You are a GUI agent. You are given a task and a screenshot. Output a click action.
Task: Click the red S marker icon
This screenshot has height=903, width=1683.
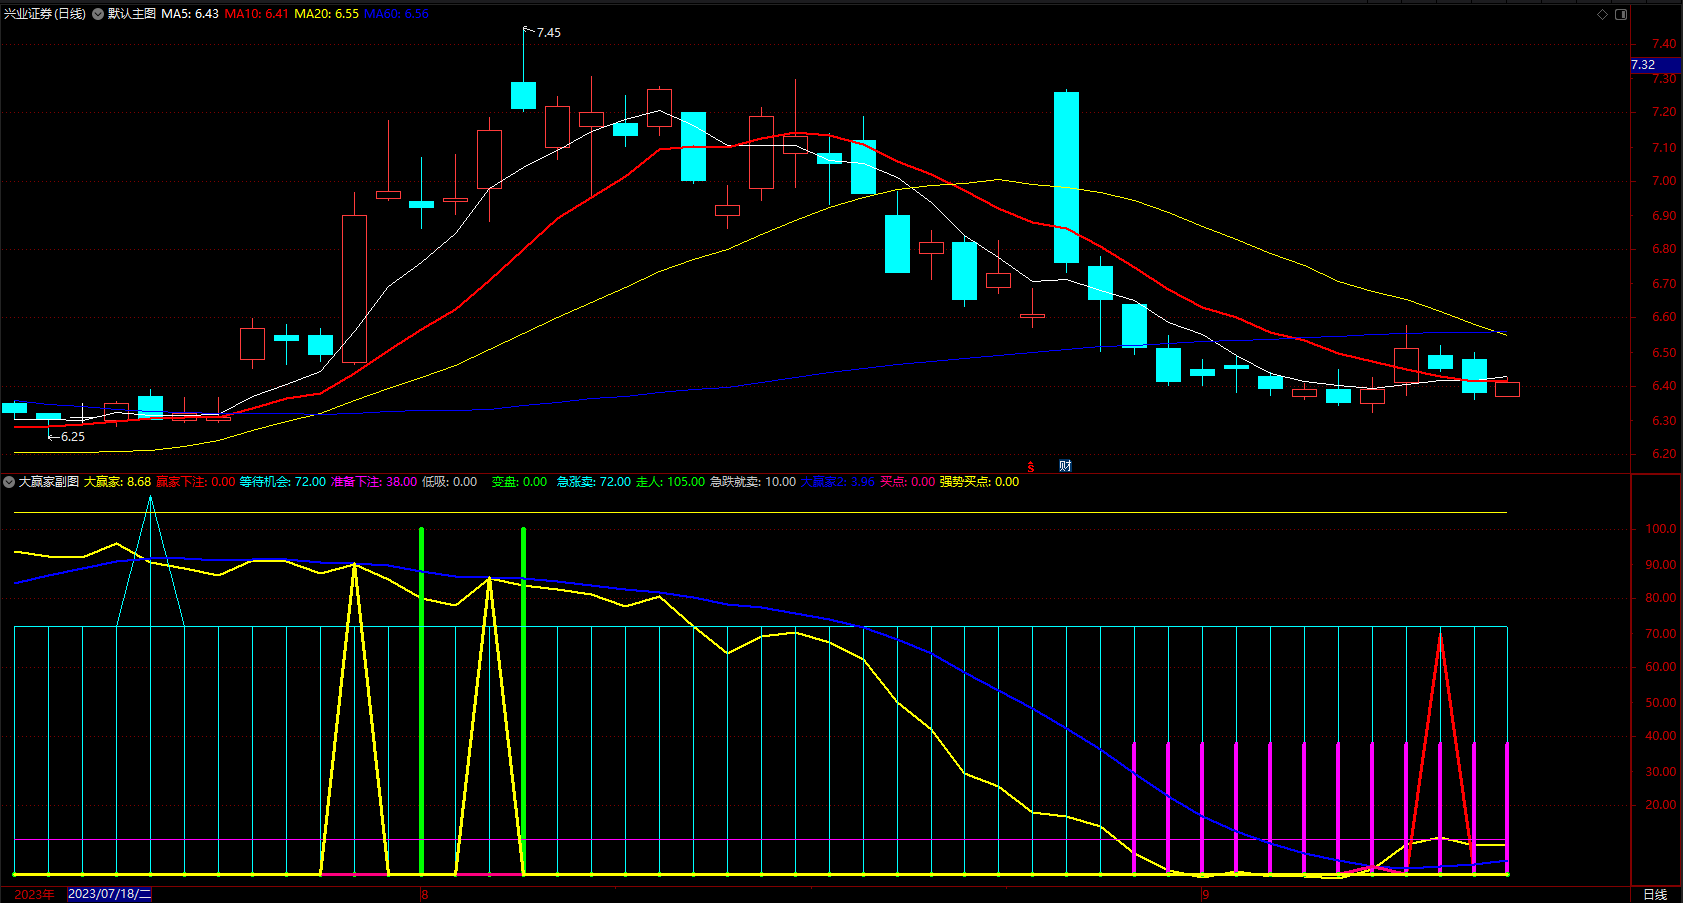click(x=1031, y=467)
